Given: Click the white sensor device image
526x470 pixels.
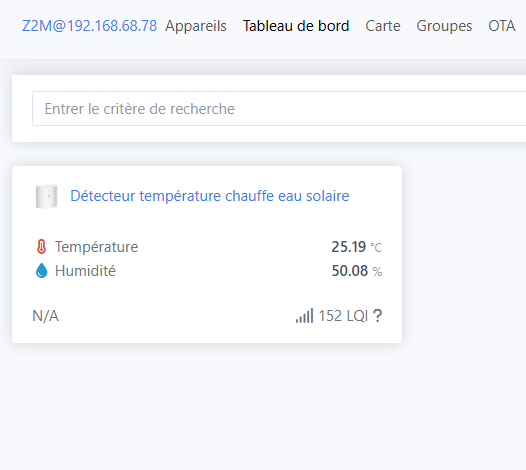Looking at the screenshot, I should [46, 196].
